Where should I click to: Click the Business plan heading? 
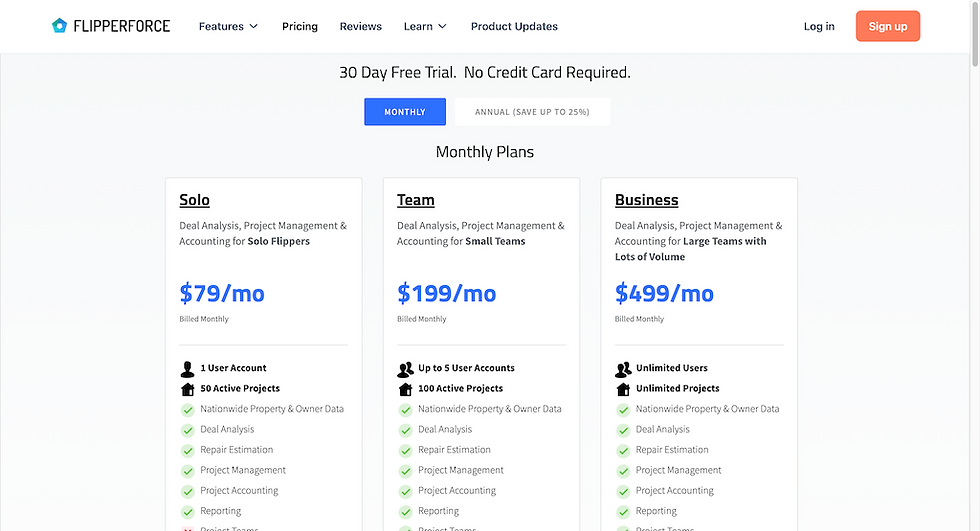click(x=646, y=200)
